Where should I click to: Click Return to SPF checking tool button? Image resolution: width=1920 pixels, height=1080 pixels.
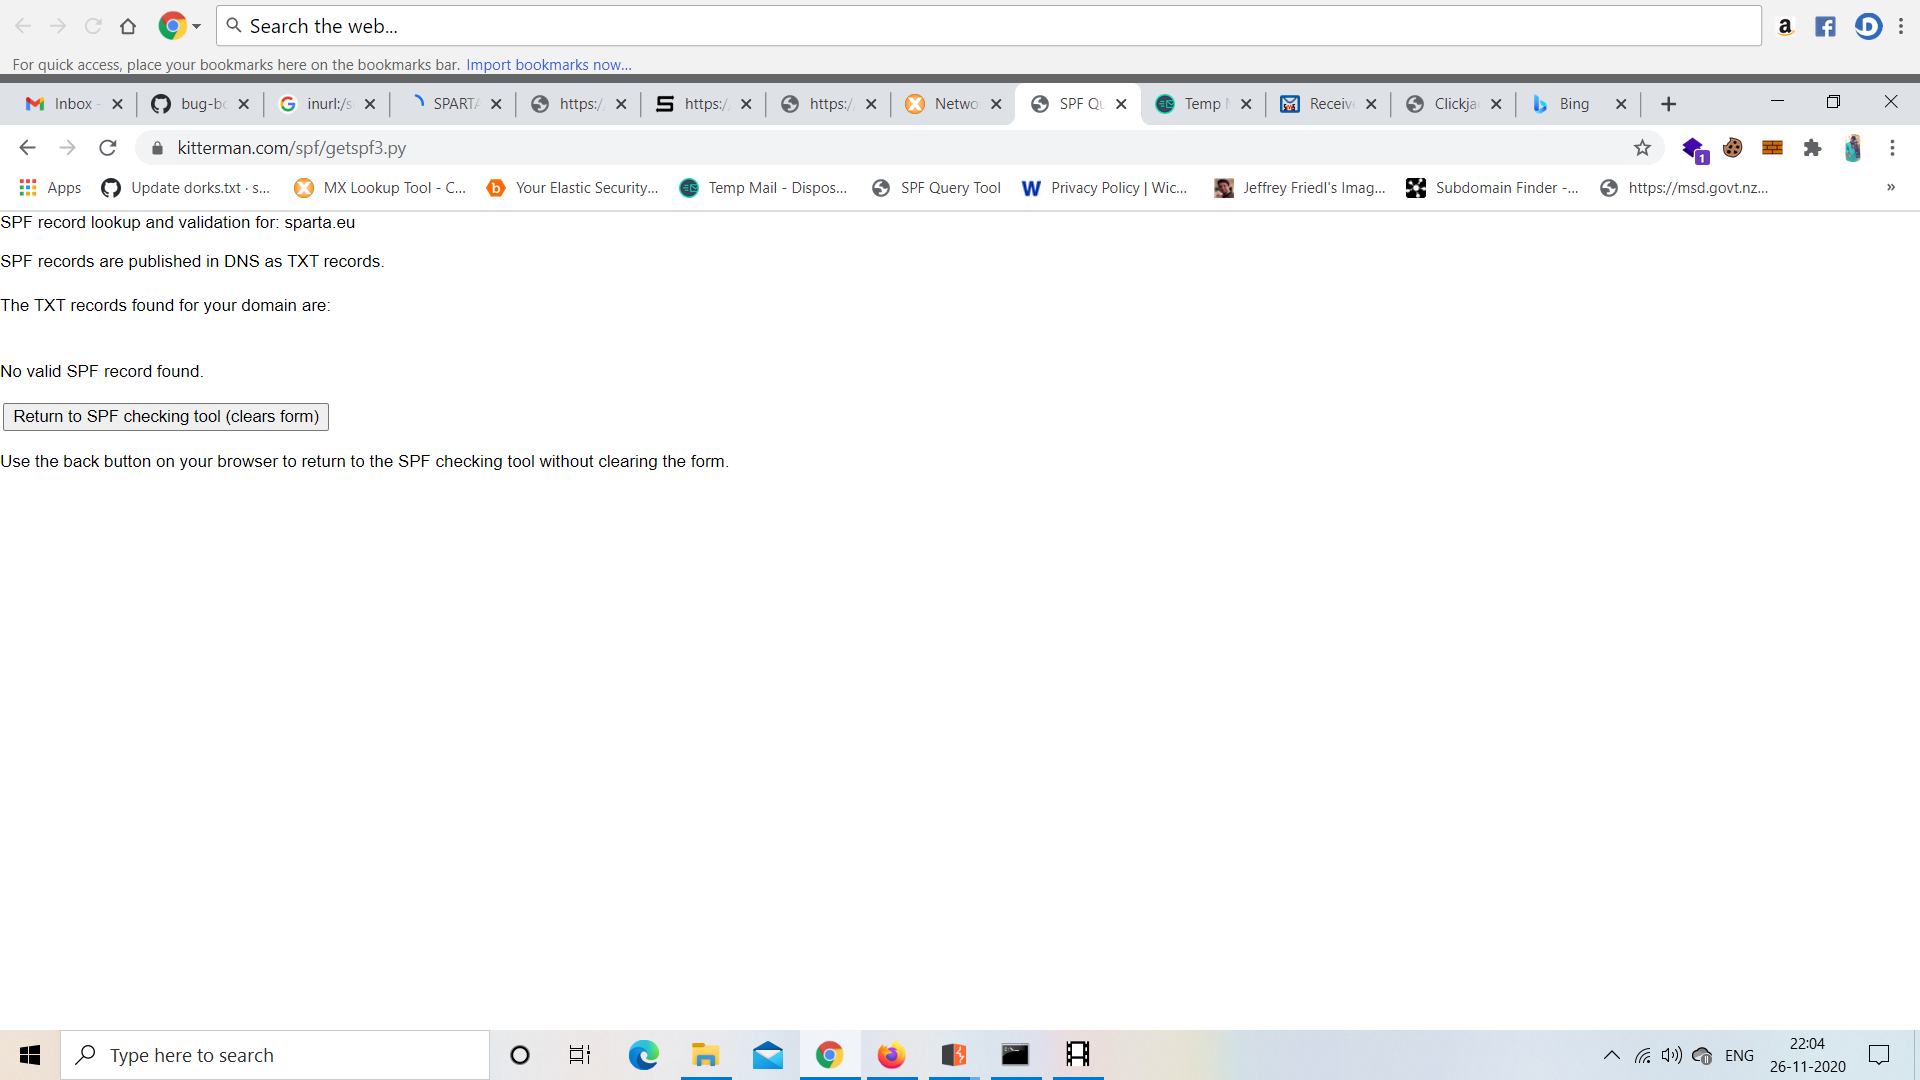pyautogui.click(x=166, y=417)
